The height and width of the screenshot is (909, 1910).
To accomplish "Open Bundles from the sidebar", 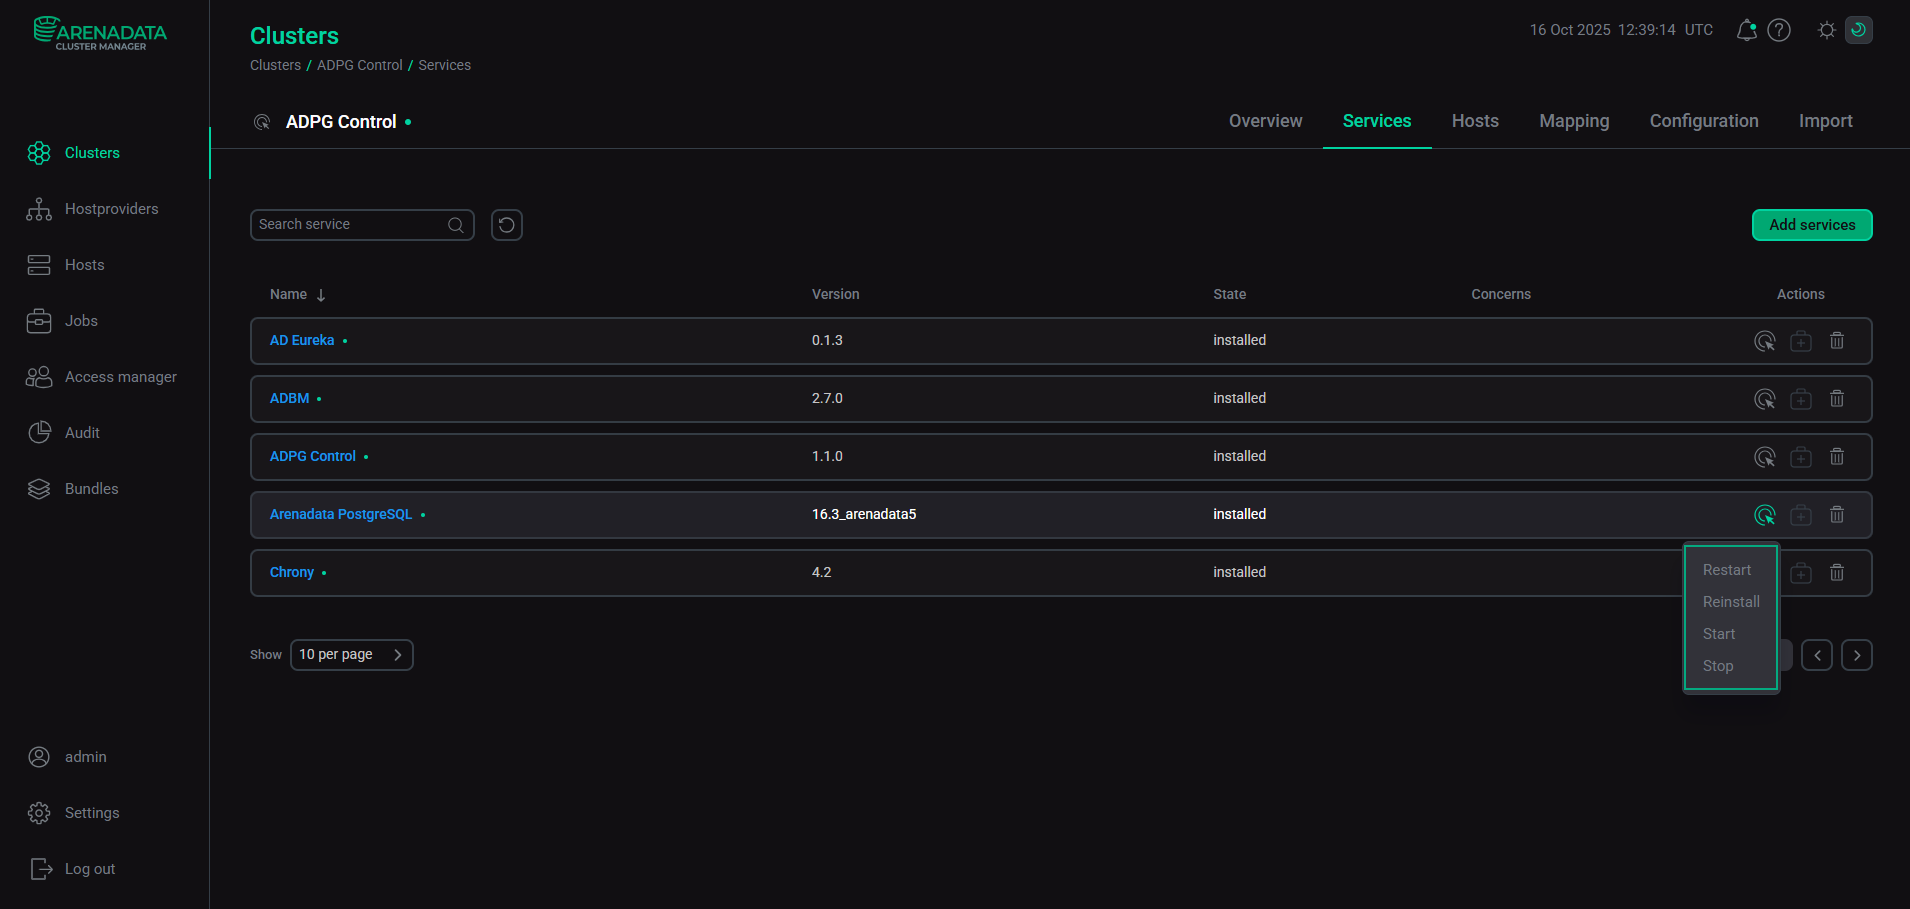I will (91, 488).
